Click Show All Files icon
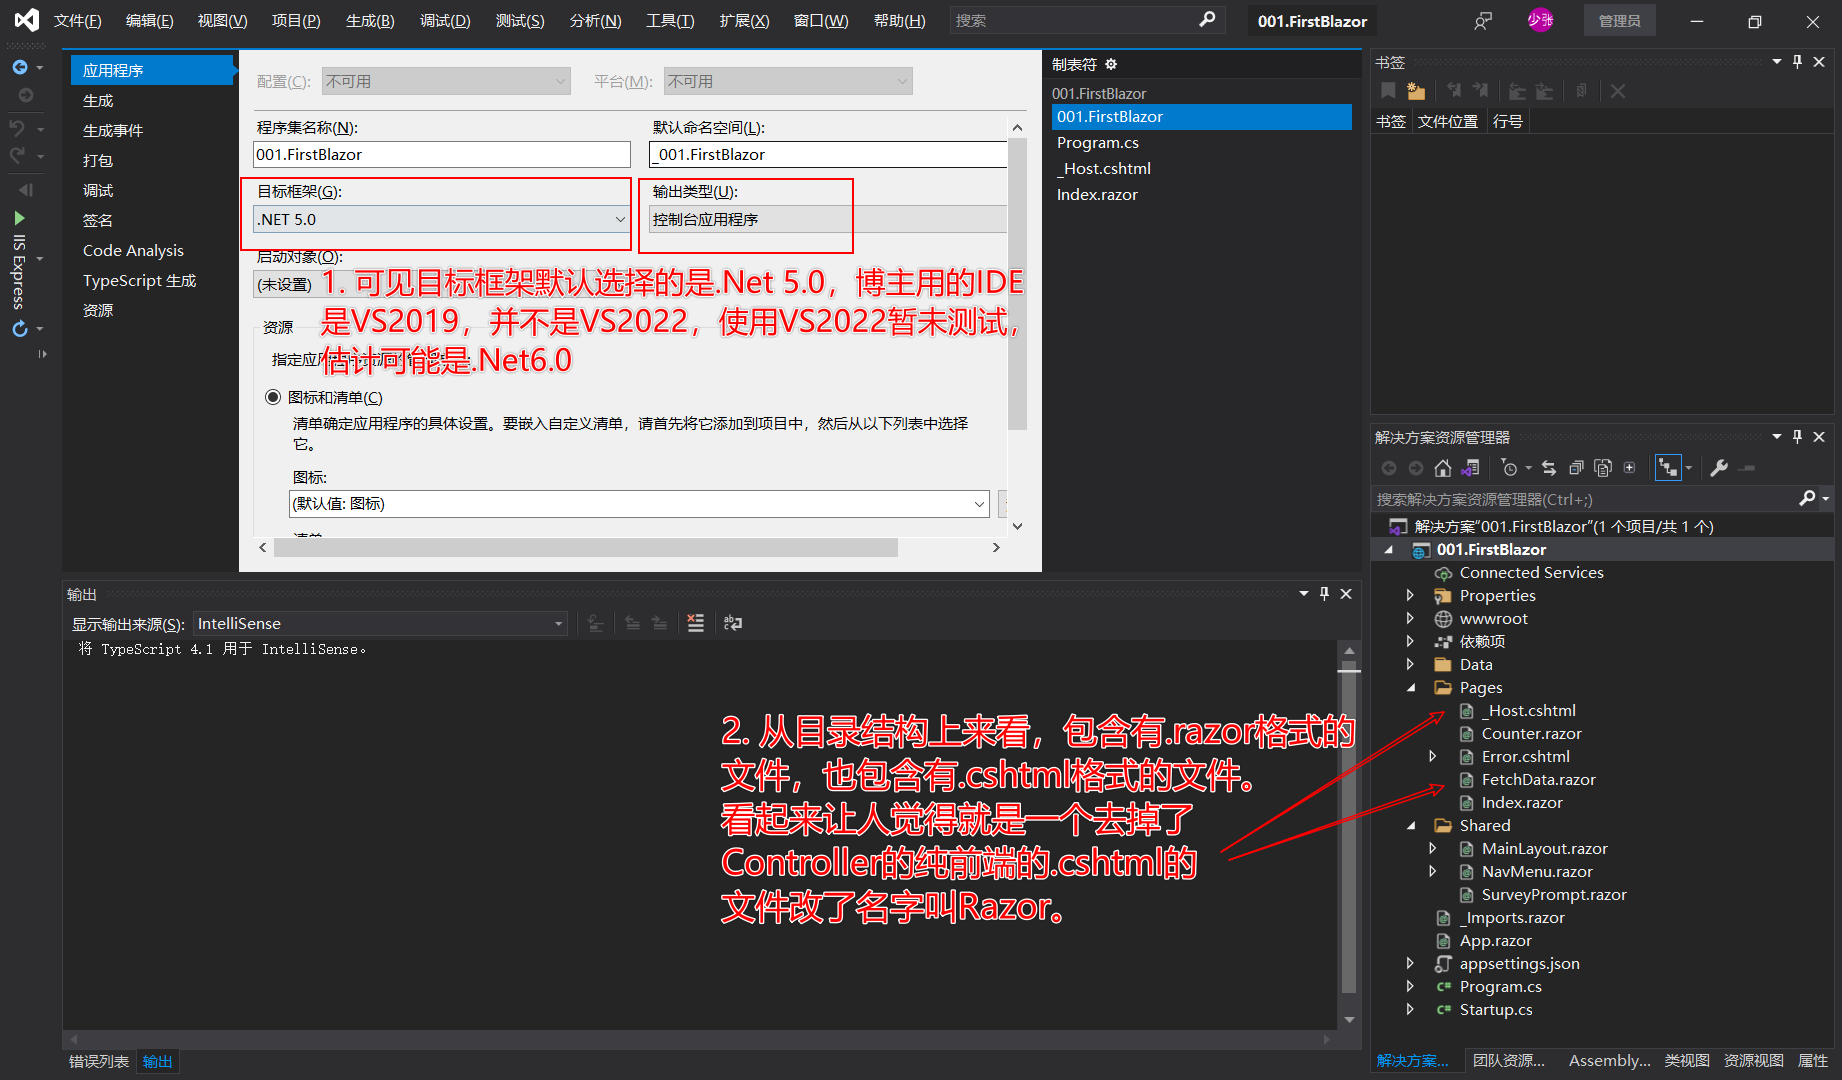 point(1603,468)
